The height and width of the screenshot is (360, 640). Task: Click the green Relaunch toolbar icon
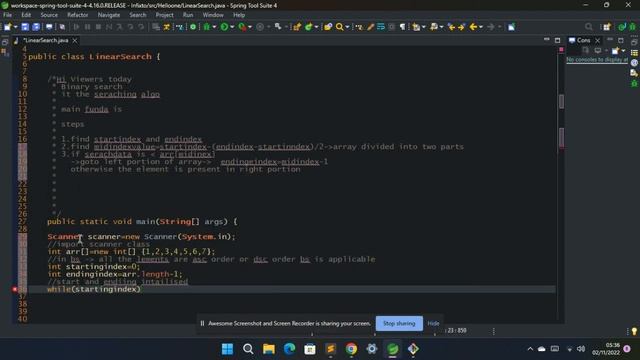click(193, 27)
